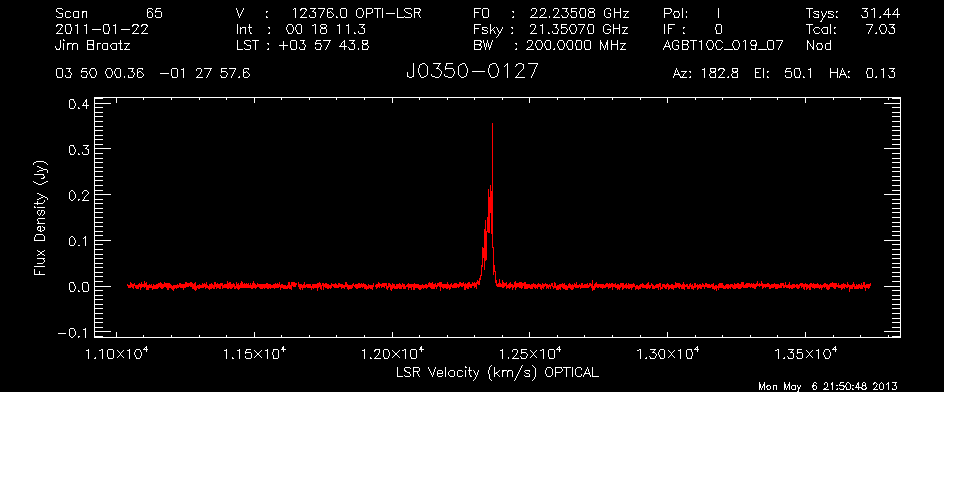Click the y-axis tick label '0.3'
This screenshot has width=962, height=490.
78,150
